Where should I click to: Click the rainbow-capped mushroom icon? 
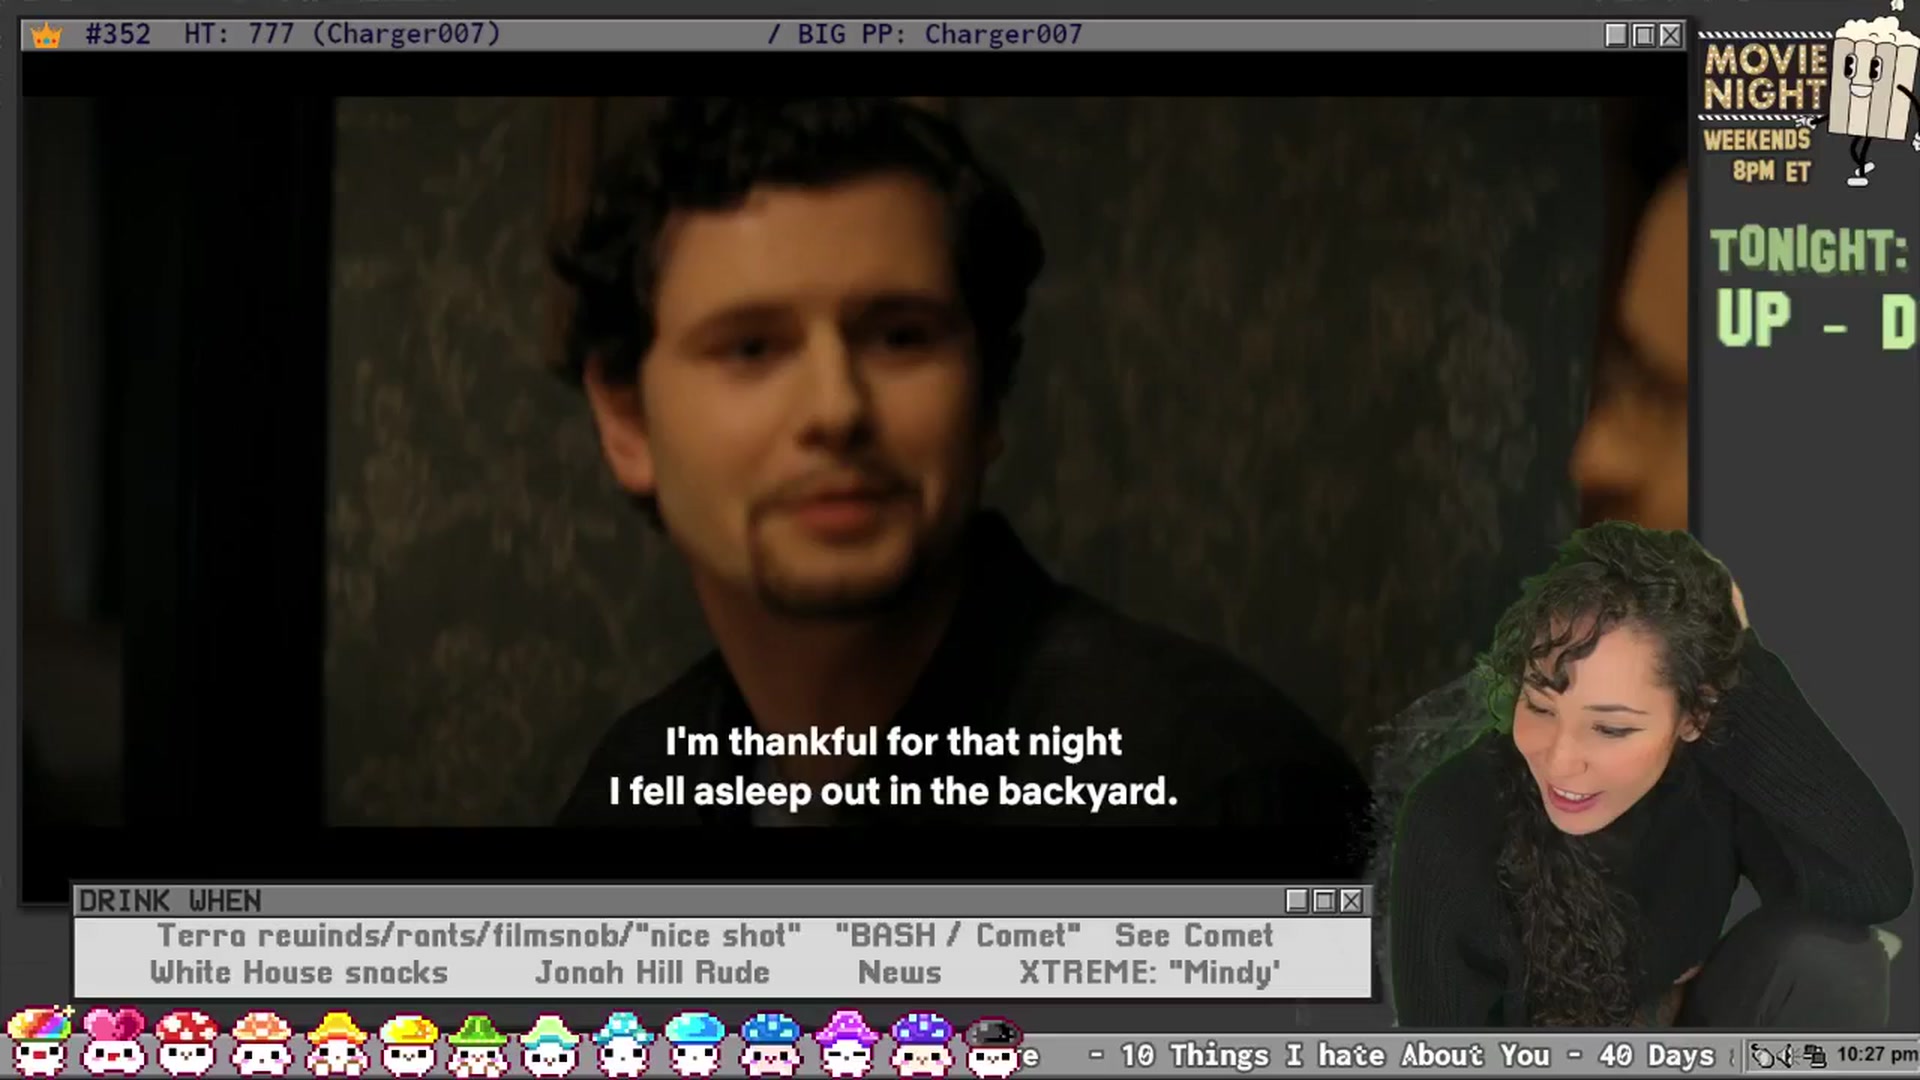(x=40, y=1042)
